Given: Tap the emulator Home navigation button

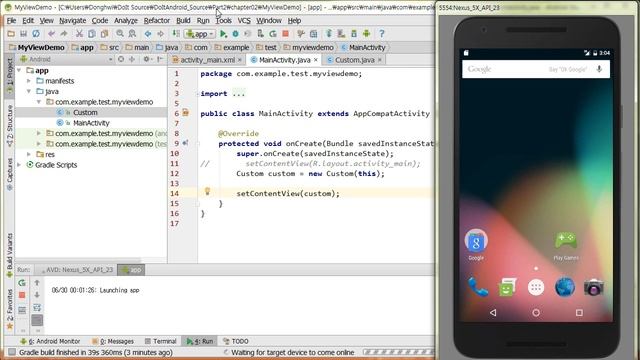Looking at the screenshot, I should pos(536,313).
